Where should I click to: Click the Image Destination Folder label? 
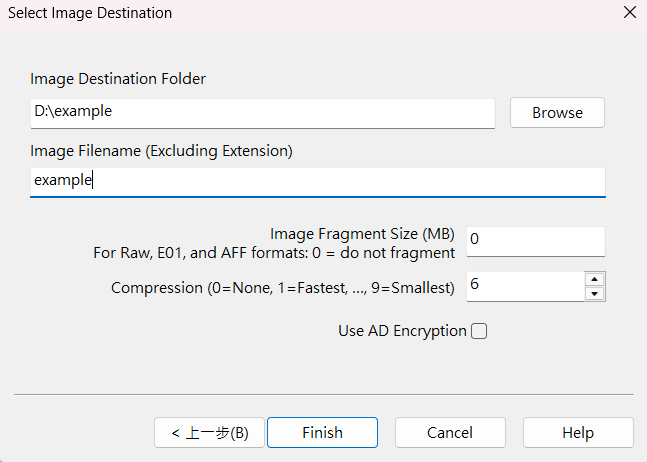118,78
